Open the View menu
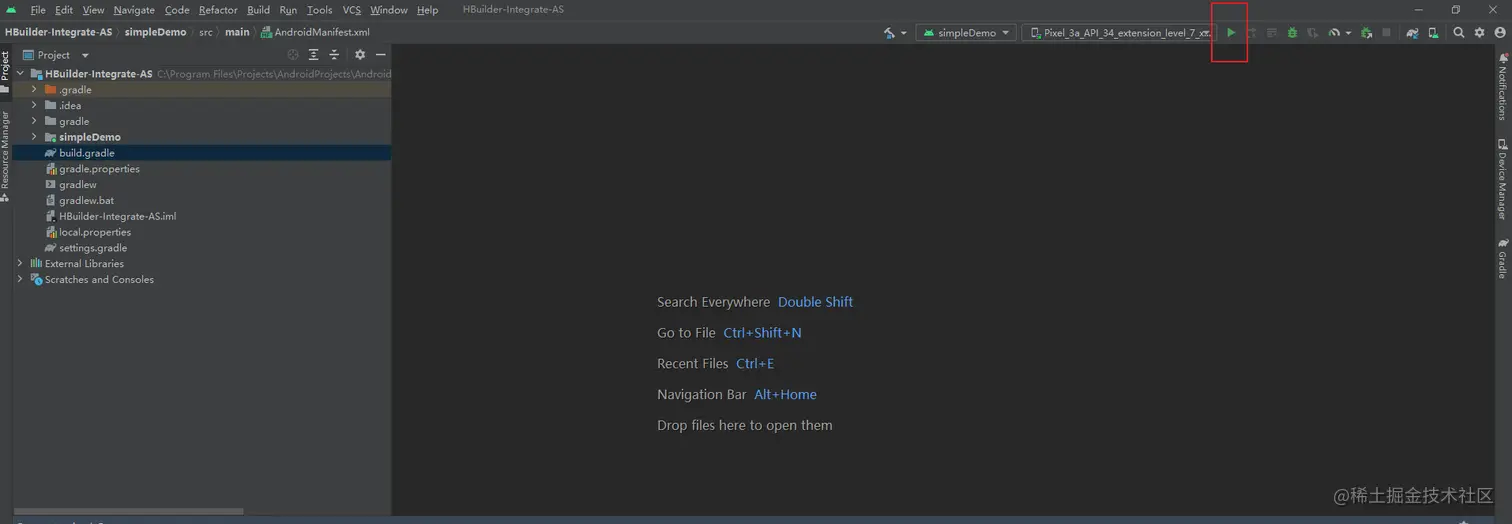 93,10
